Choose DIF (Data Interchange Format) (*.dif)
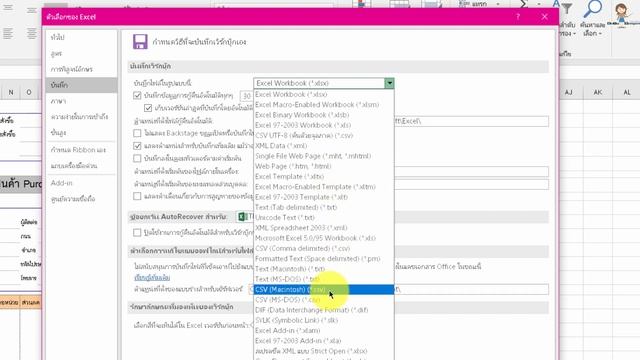The width and height of the screenshot is (640, 360). coord(324,310)
